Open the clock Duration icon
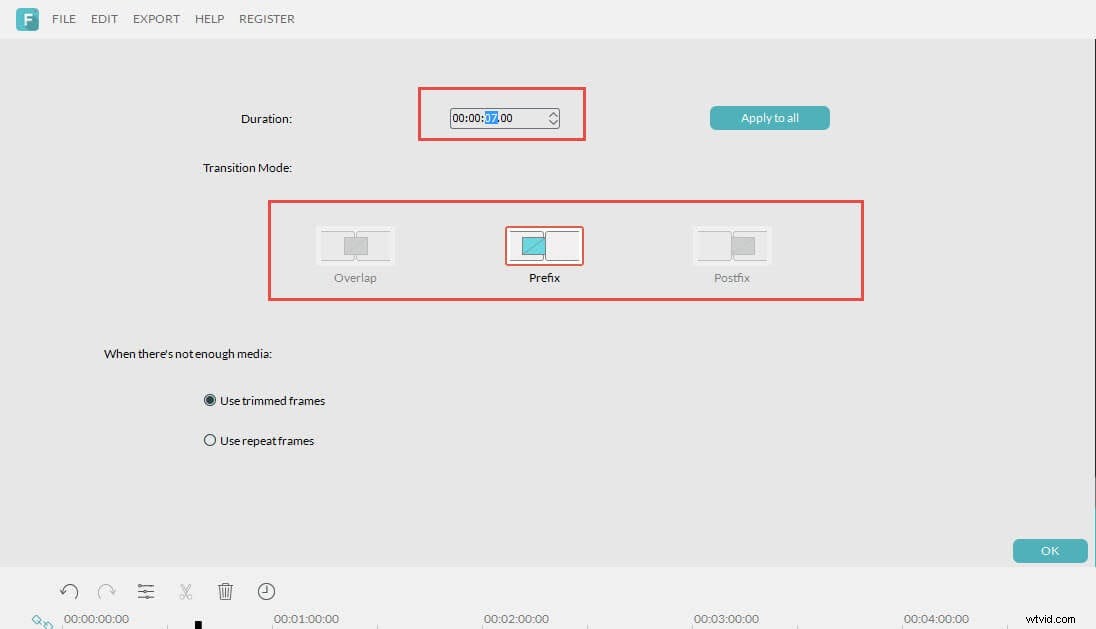Screen dimensions: 1096x629 coord(266,591)
